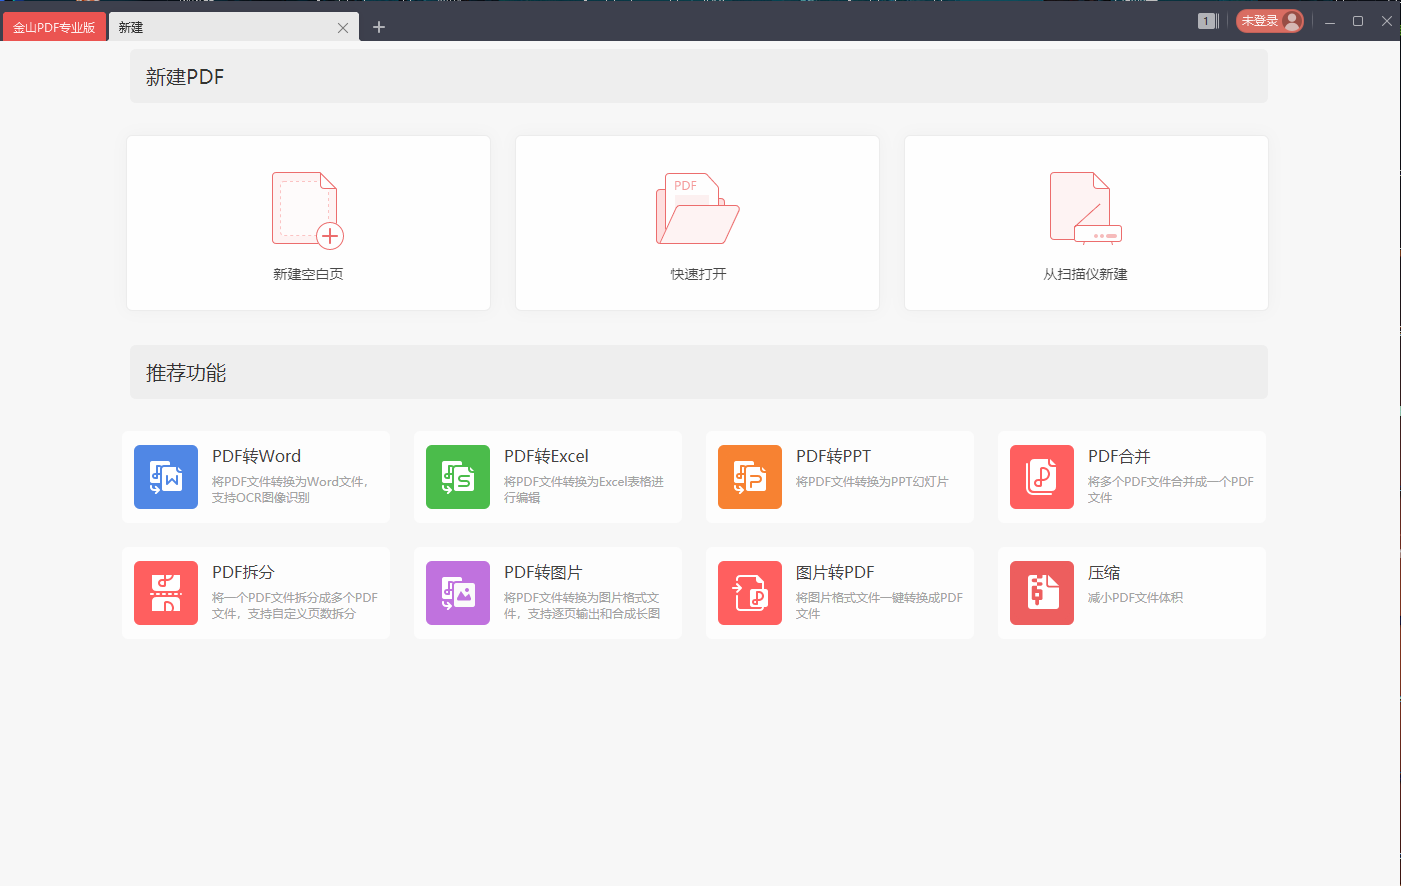Click the window count indicator showing 1
Viewport: 1401px width, 886px height.
click(1207, 21)
